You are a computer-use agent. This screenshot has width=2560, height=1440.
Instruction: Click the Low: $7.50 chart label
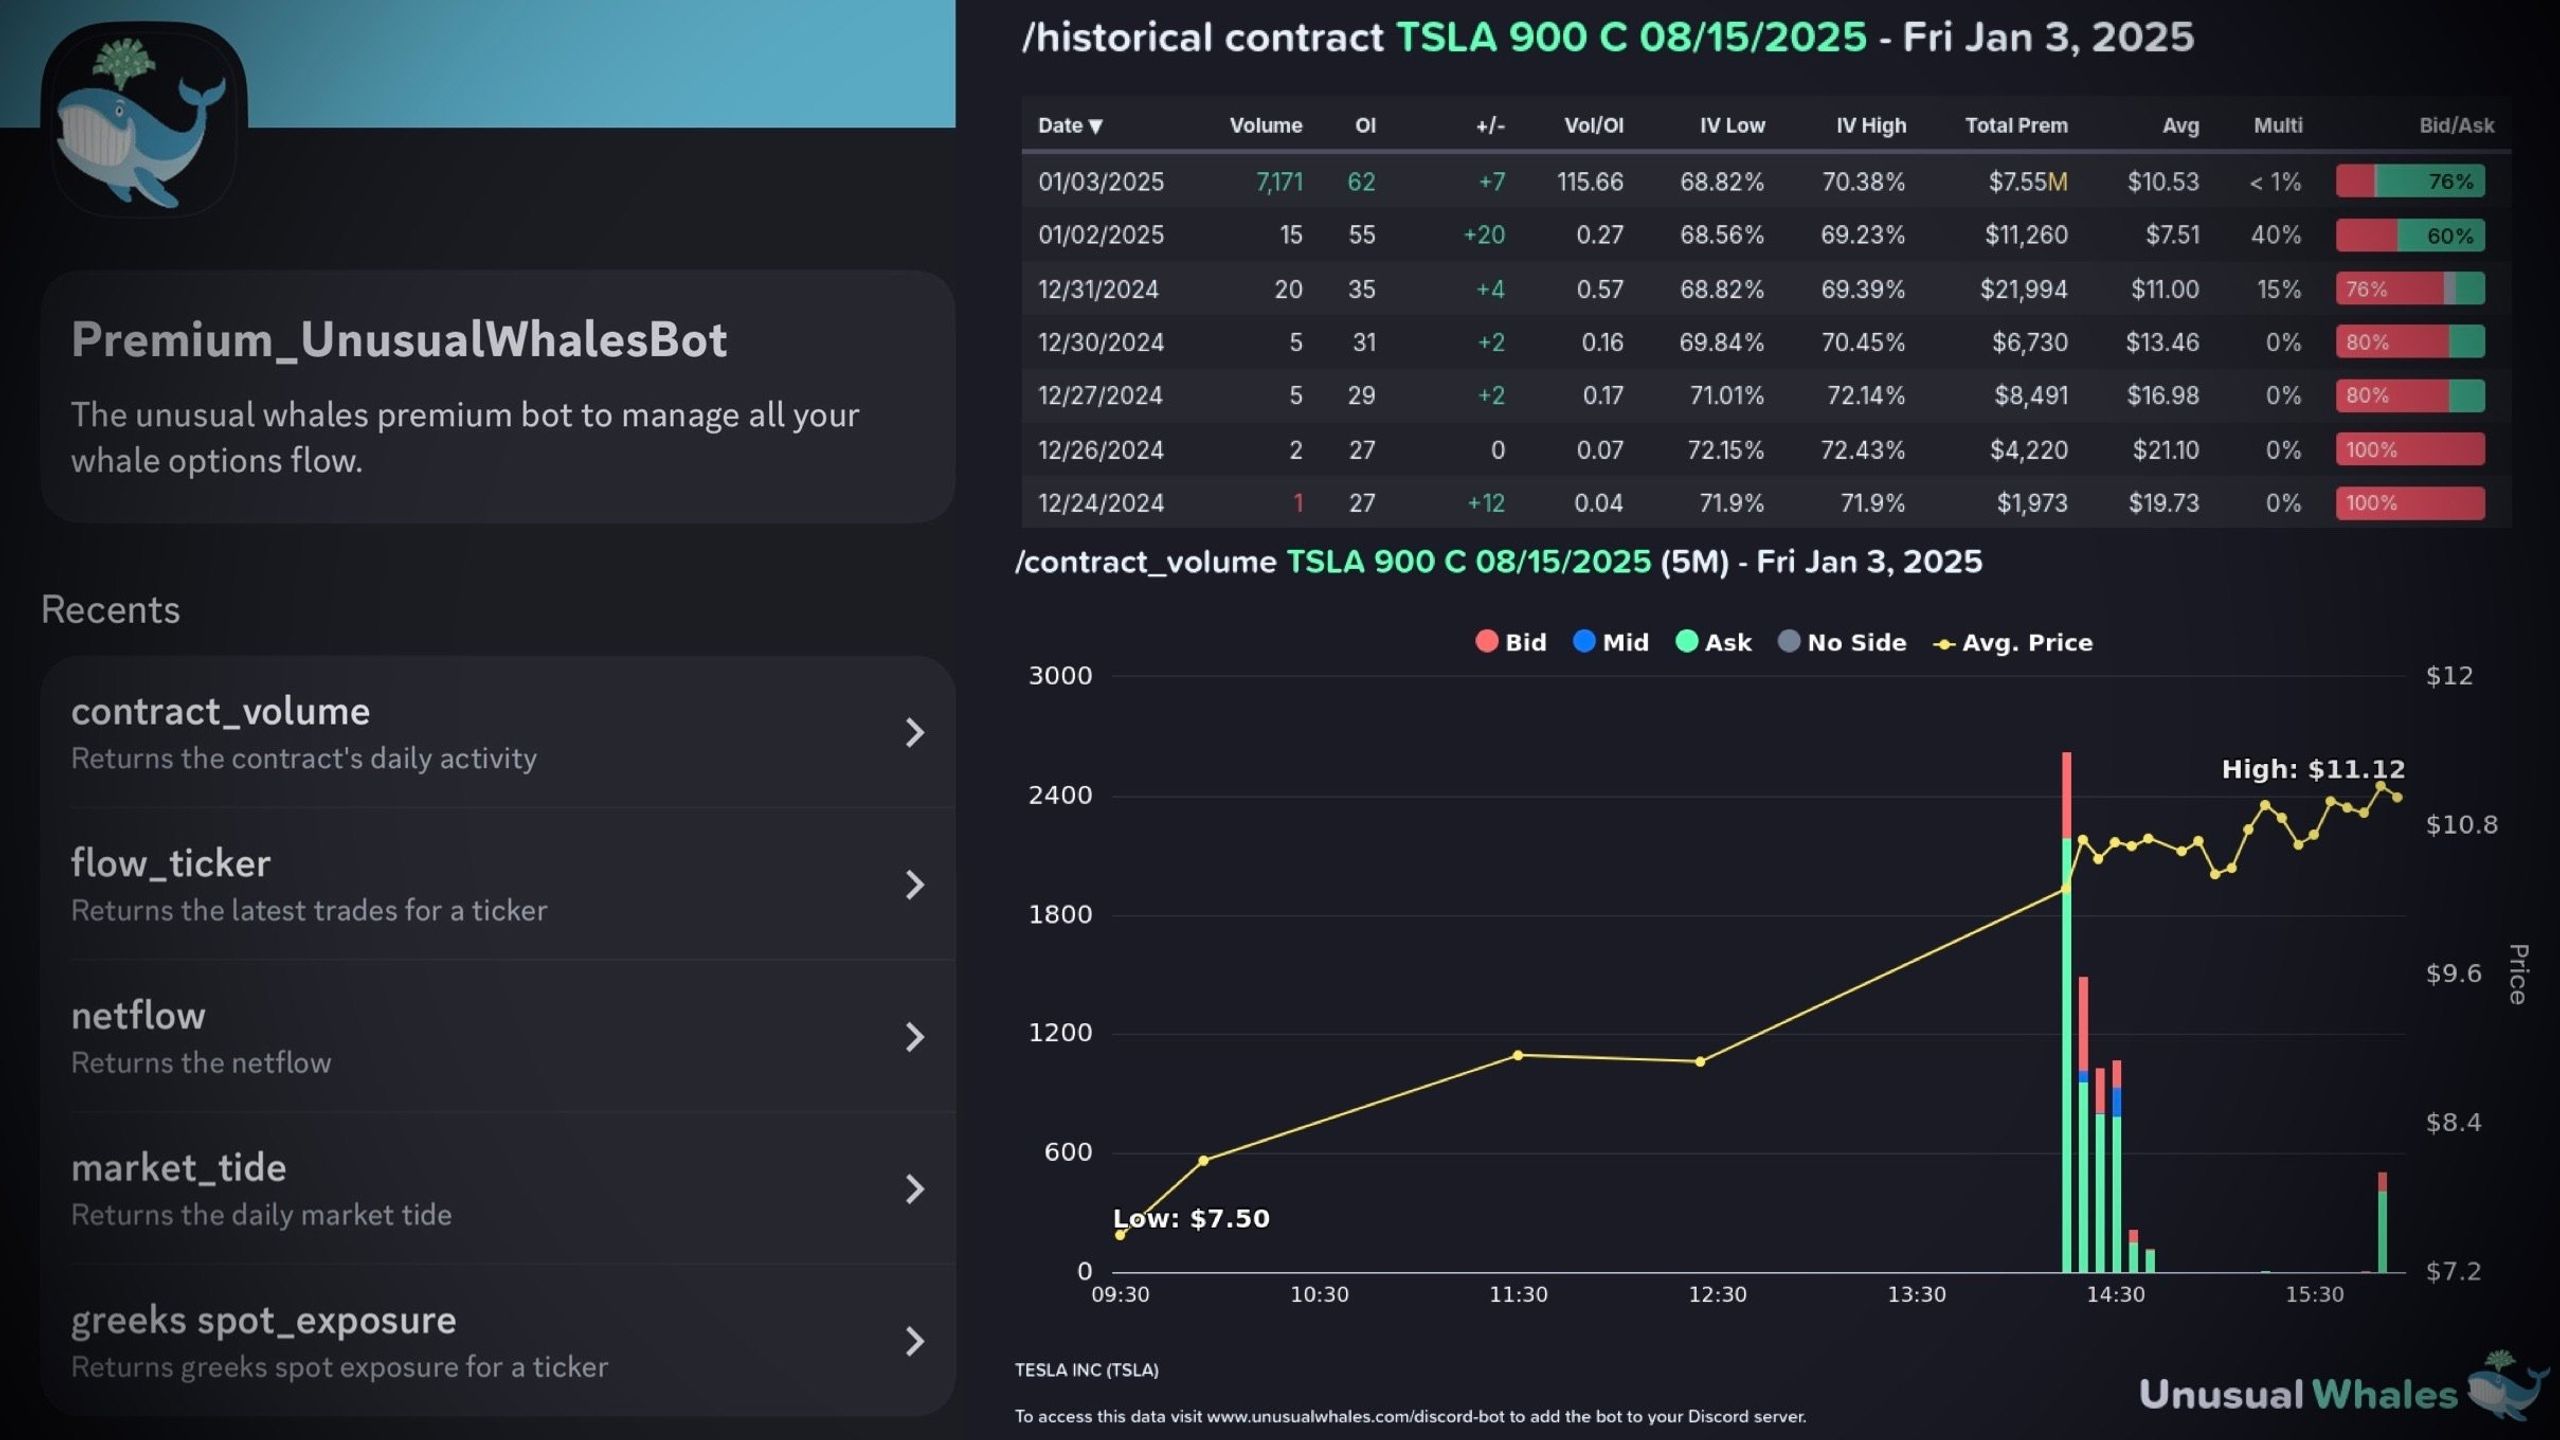click(1191, 1218)
